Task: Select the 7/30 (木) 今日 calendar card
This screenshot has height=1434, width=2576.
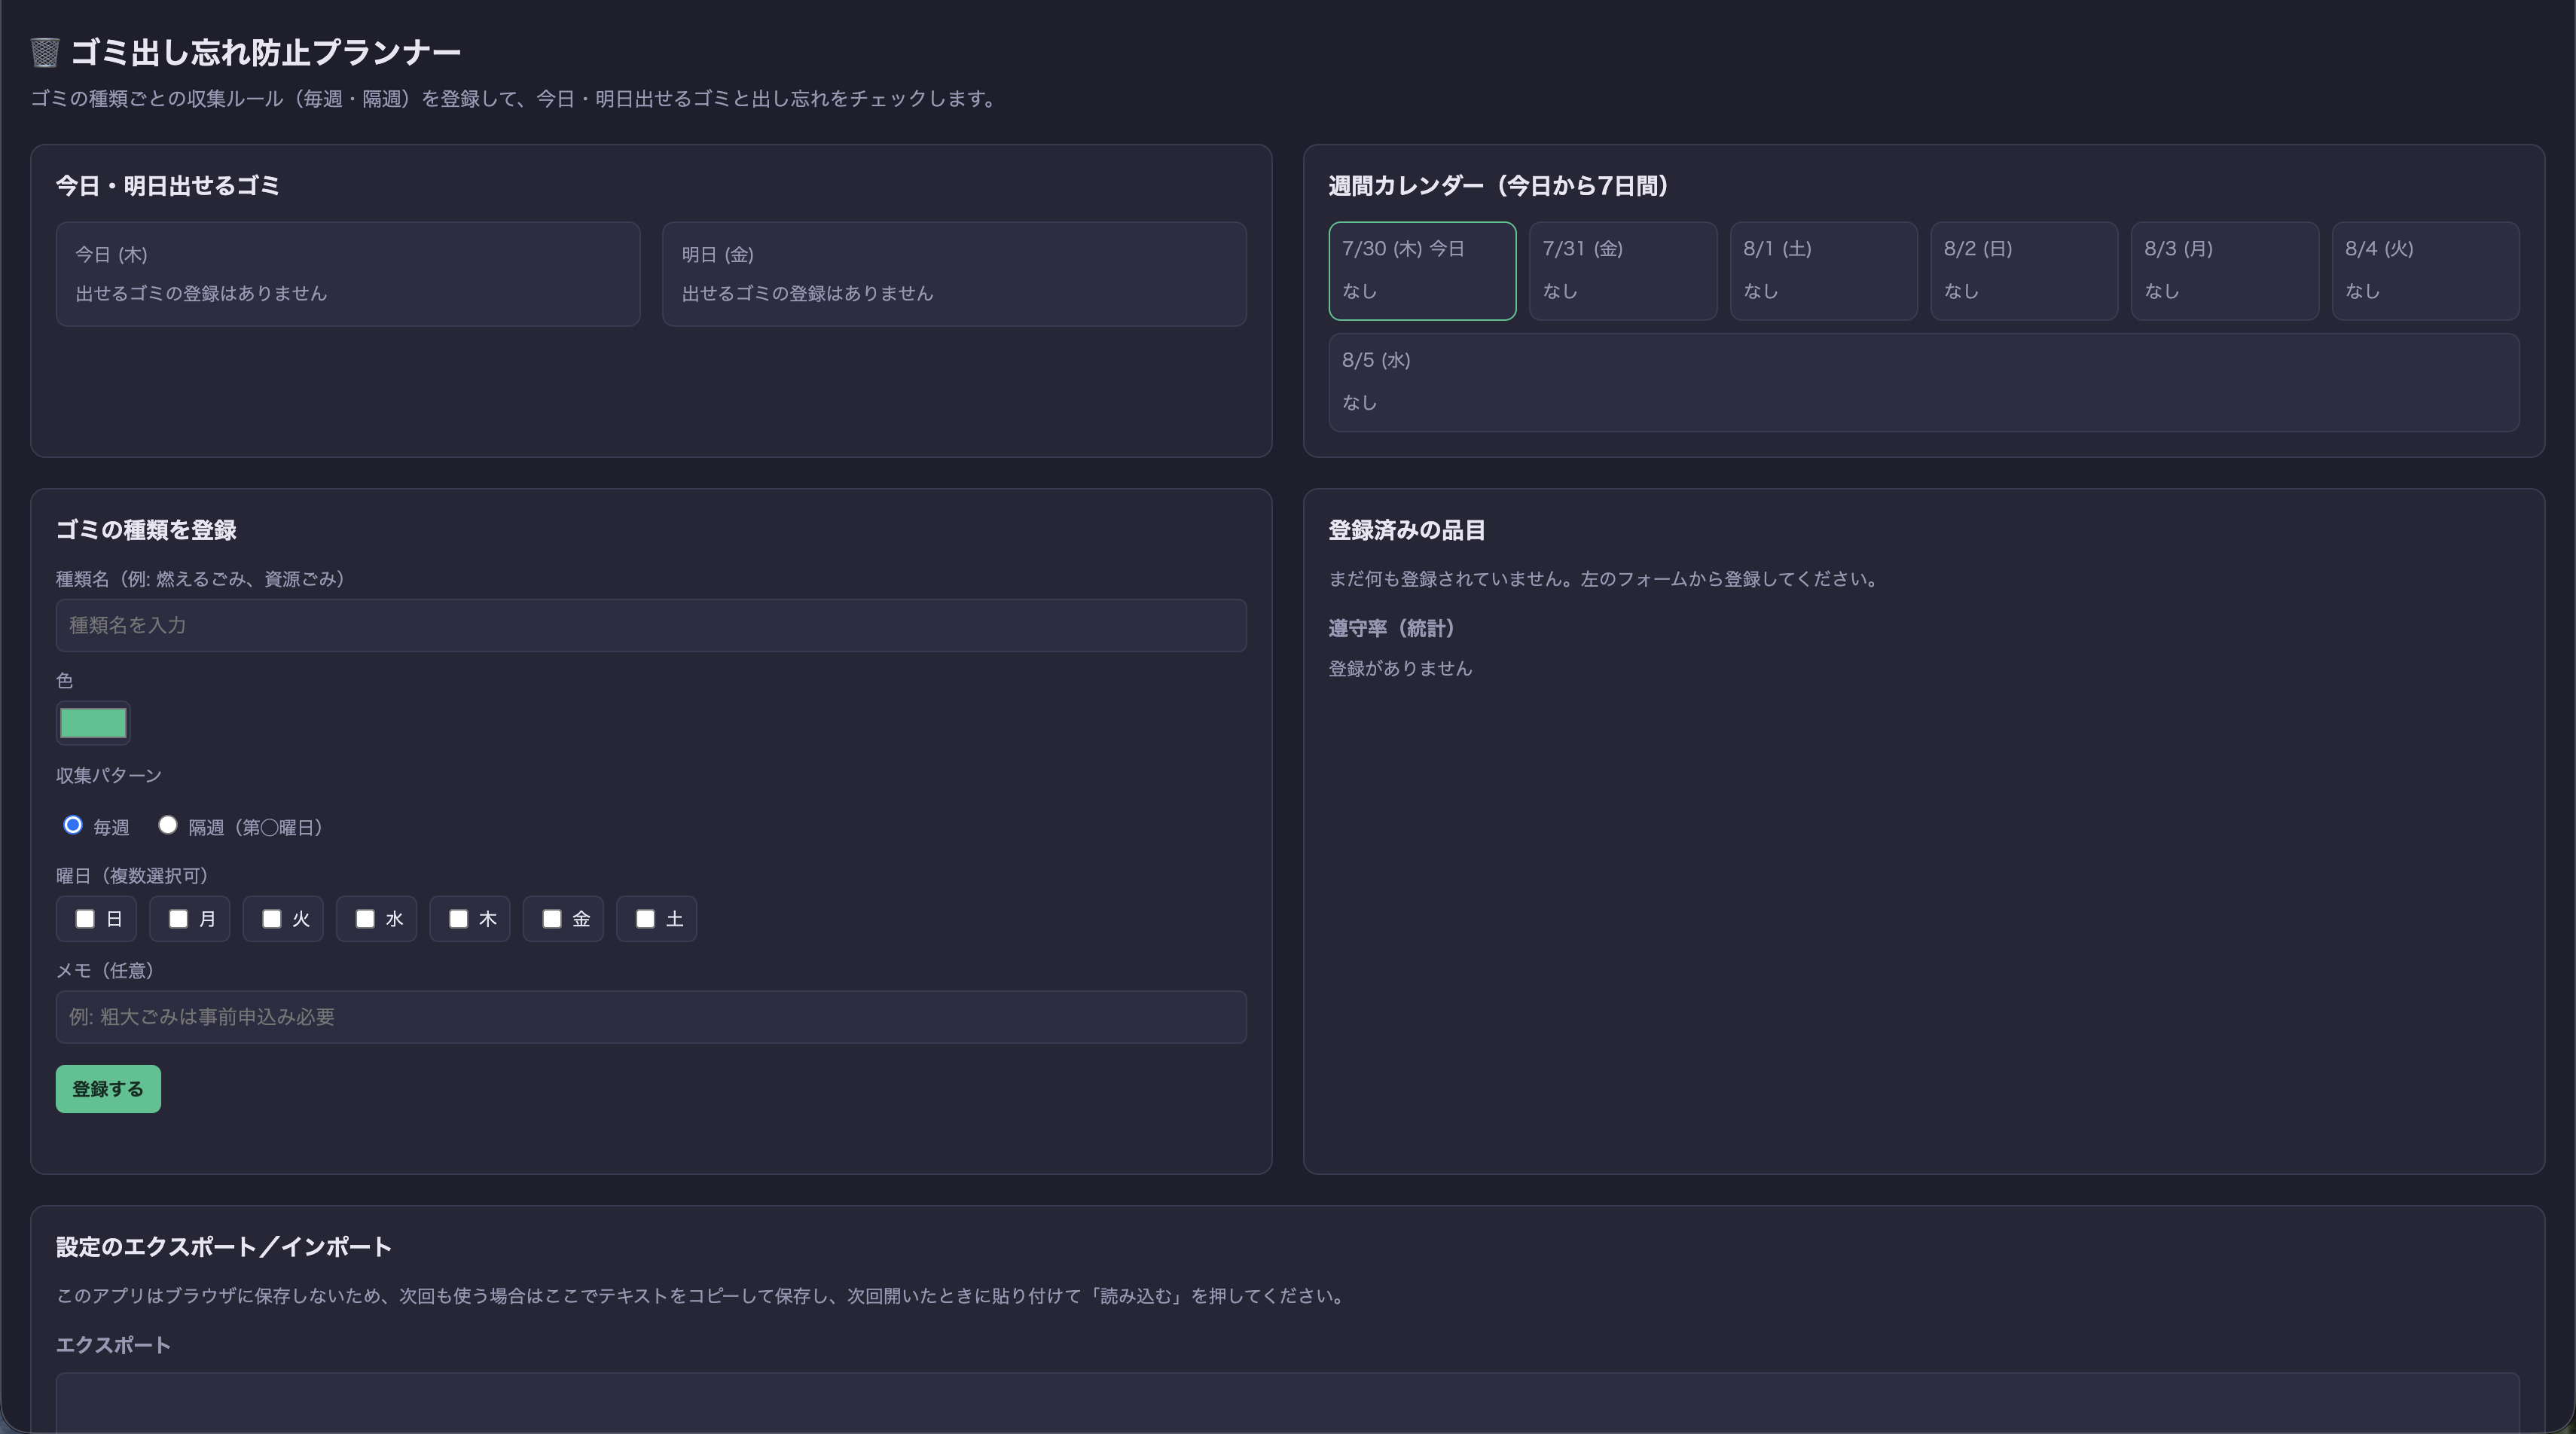Action: (1422, 270)
